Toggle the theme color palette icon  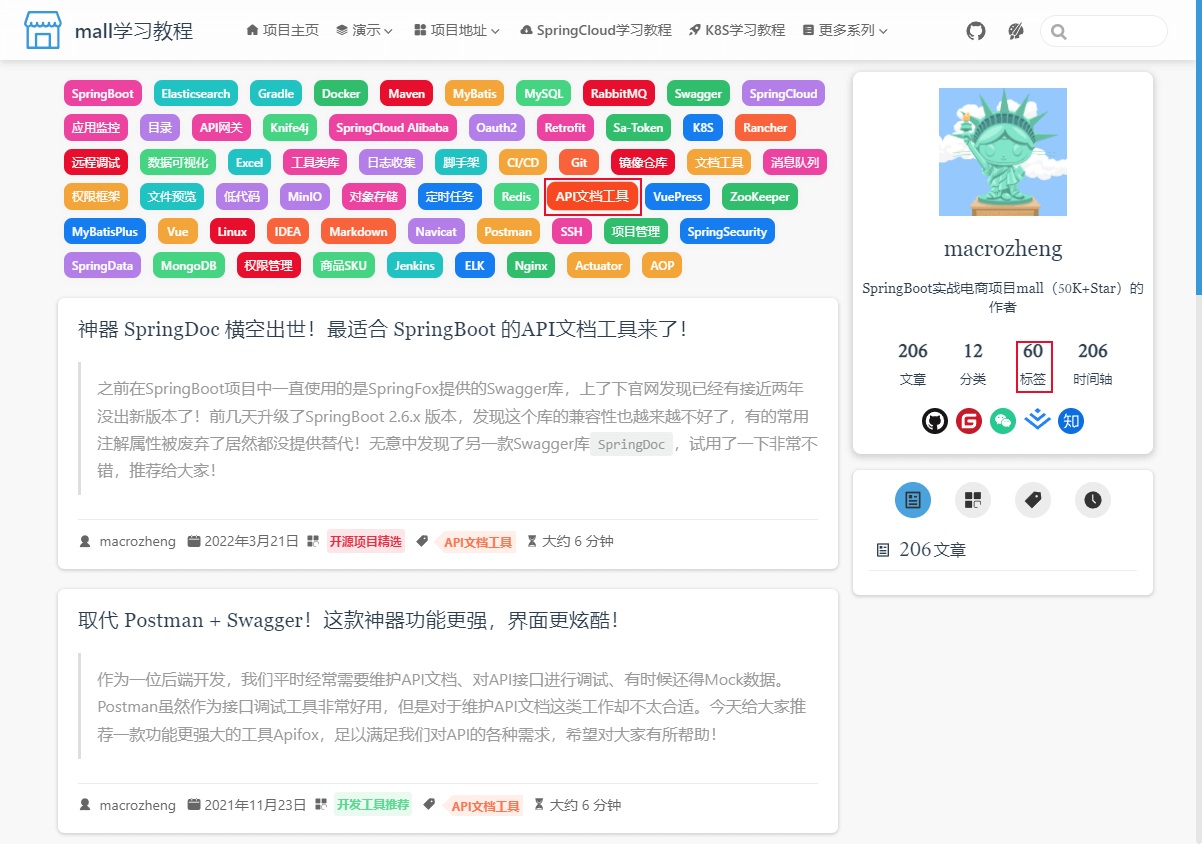click(x=1016, y=31)
